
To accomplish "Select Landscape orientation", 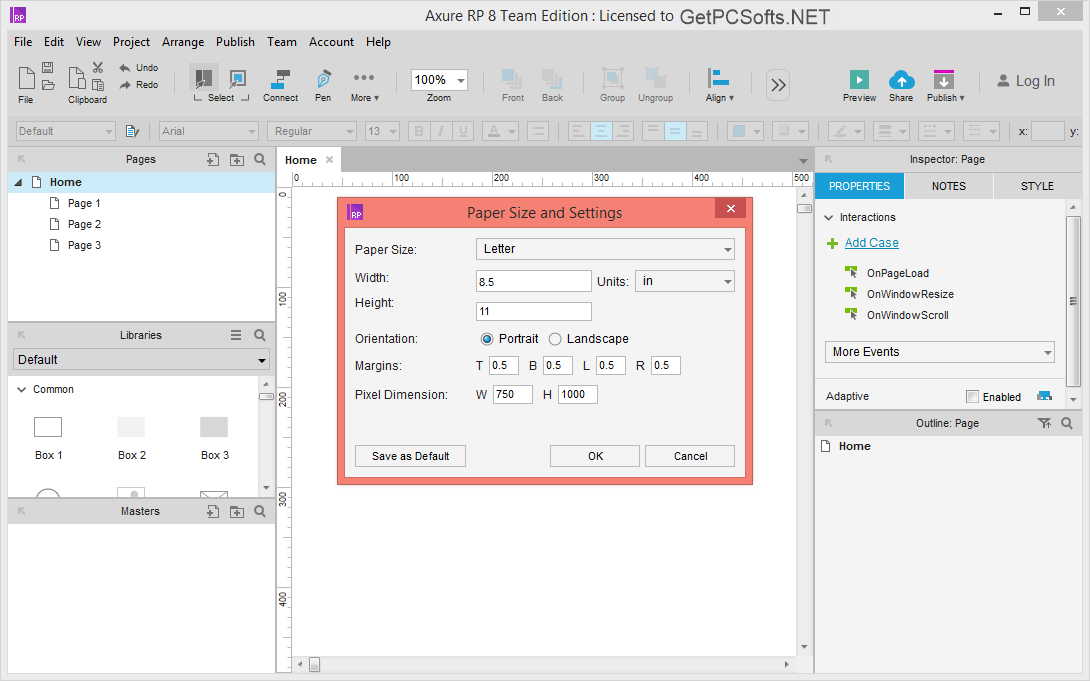I will (555, 339).
